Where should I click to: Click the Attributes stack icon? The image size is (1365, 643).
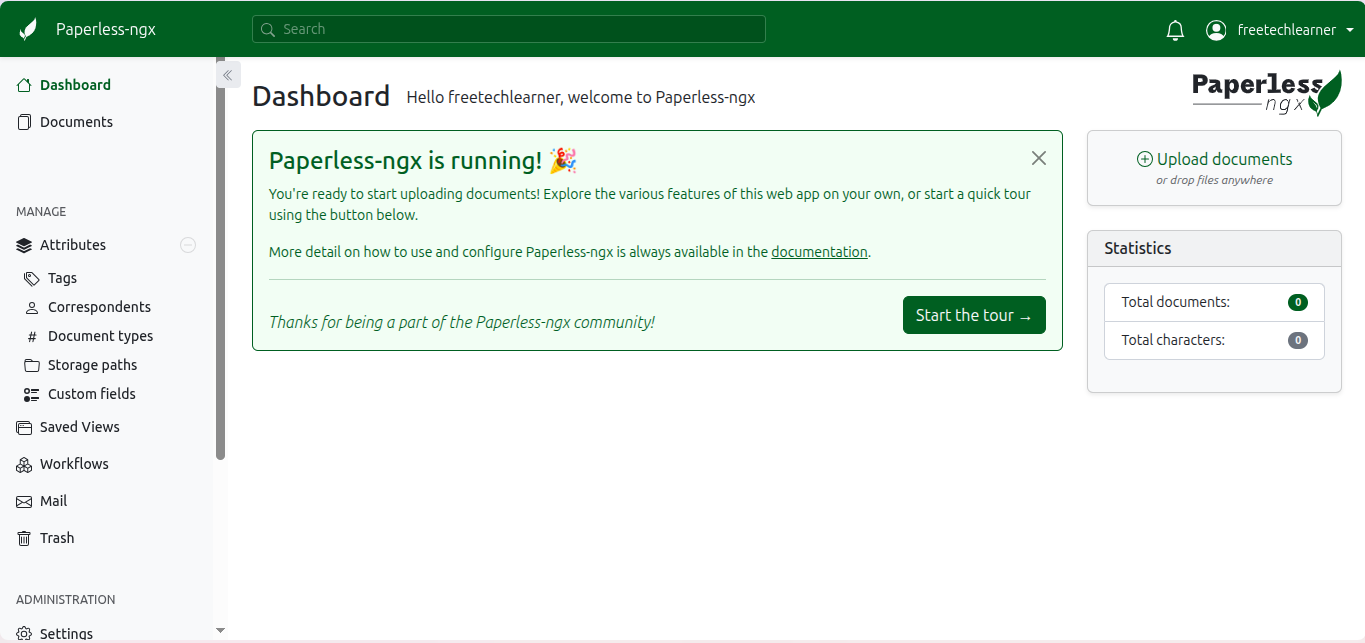(x=25, y=245)
